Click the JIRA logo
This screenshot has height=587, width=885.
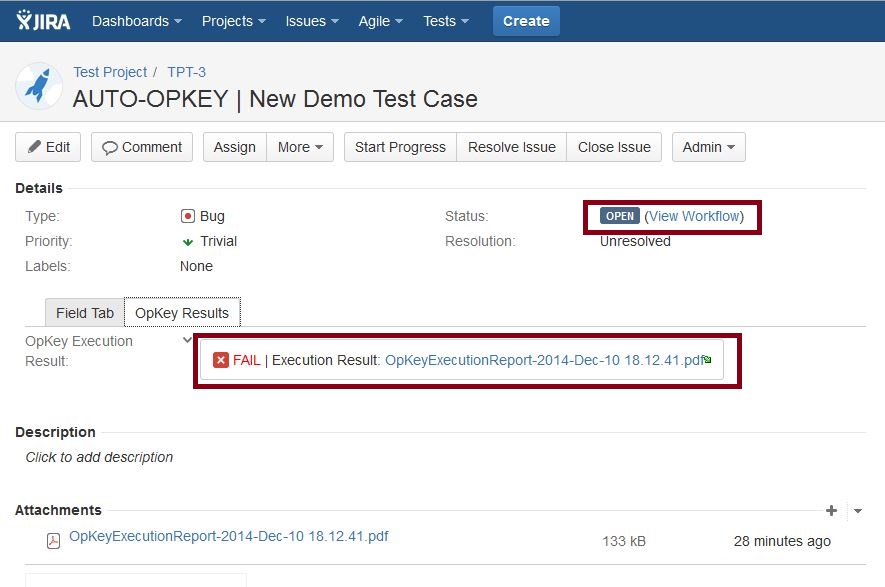(x=43, y=20)
